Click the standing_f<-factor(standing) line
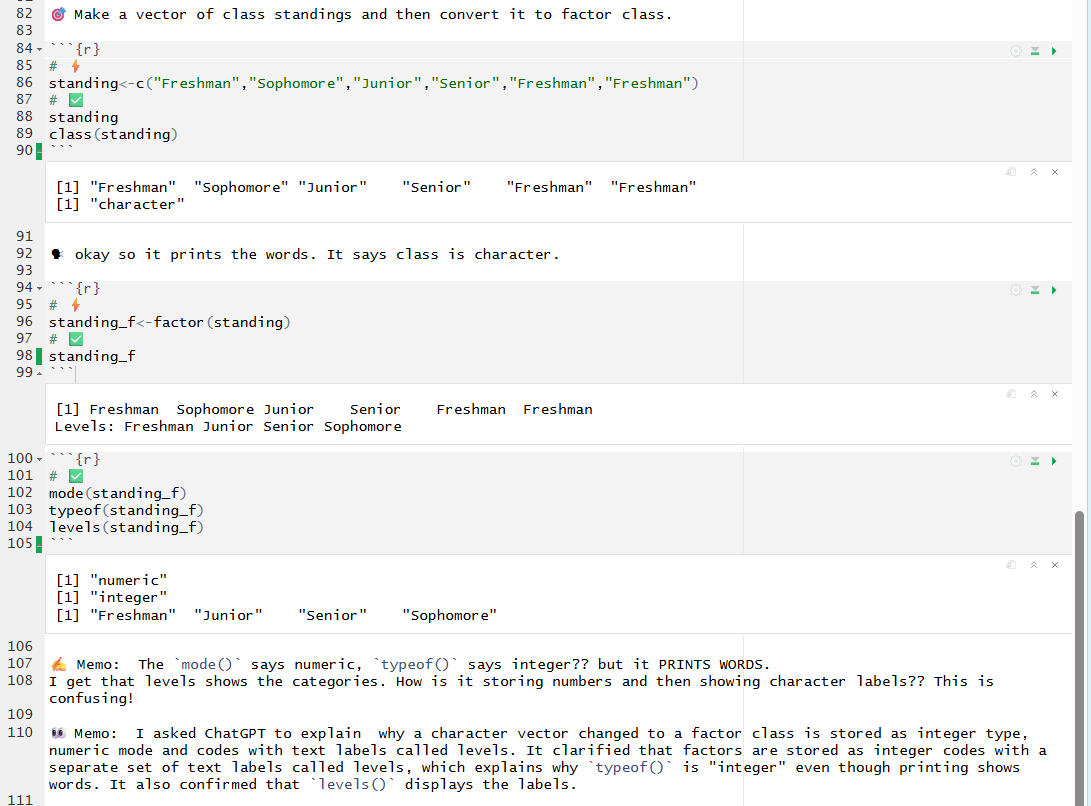The image size is (1091, 806). pos(170,322)
